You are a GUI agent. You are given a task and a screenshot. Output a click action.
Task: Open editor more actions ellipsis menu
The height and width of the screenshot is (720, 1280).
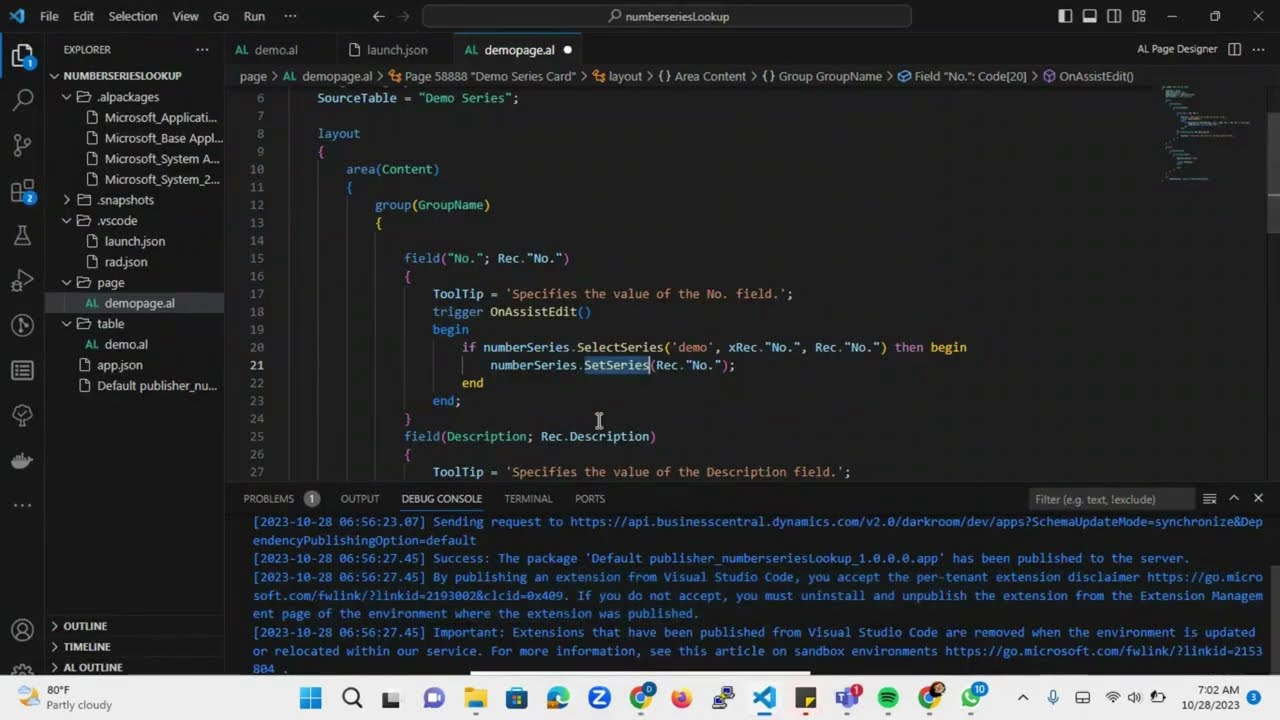point(1259,49)
